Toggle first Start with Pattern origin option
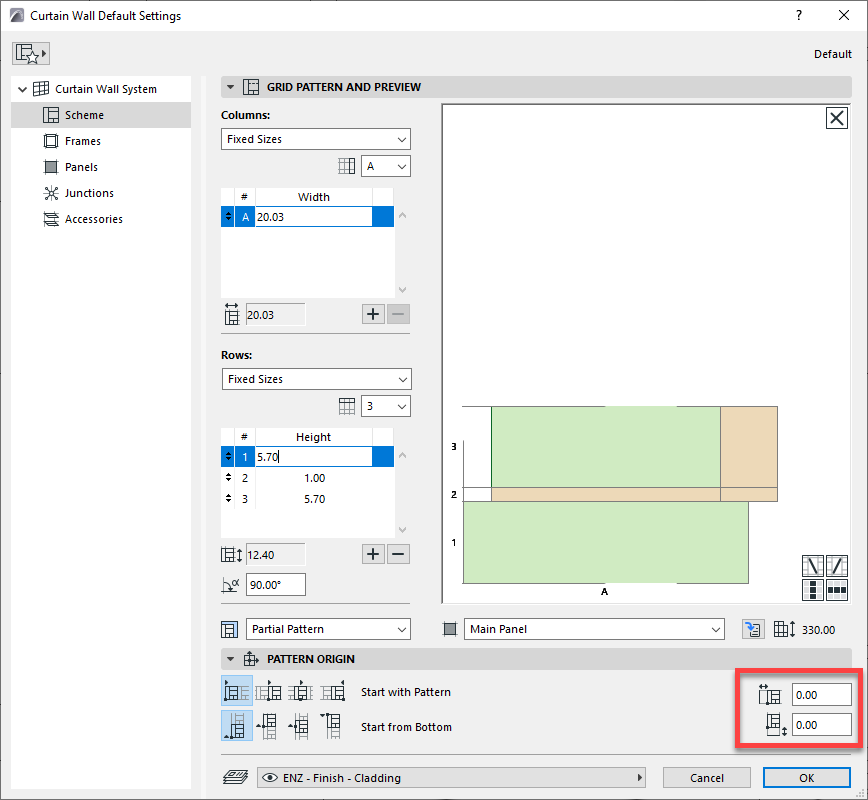The width and height of the screenshot is (868, 800). point(237,691)
